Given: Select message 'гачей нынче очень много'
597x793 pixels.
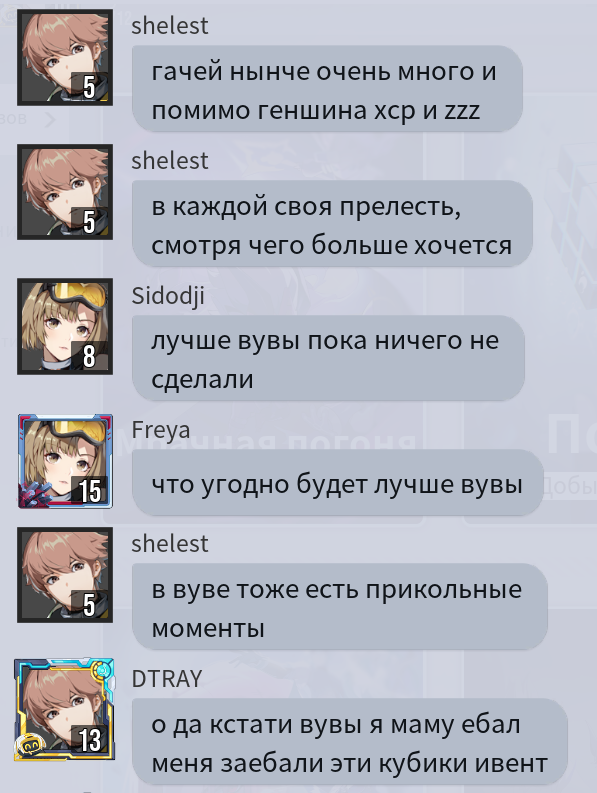Looking at the screenshot, I should click(327, 89).
